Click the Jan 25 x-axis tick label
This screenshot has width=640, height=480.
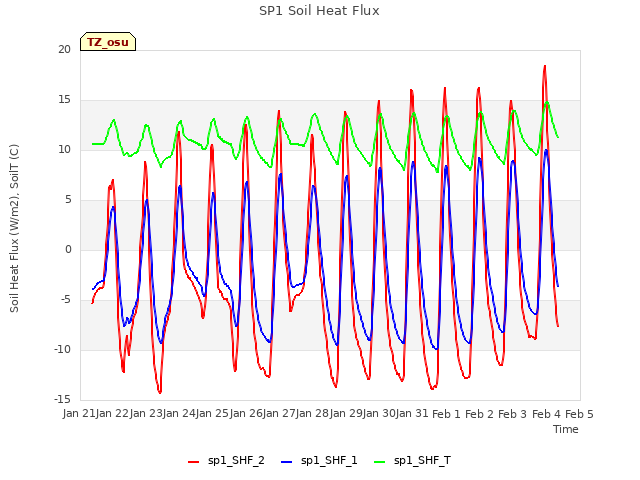[212, 414]
